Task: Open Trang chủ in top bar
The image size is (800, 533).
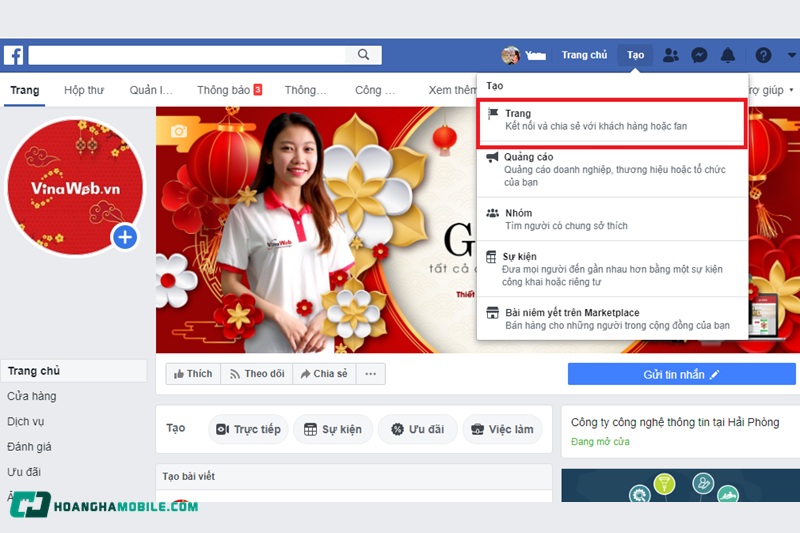Action: [x=584, y=55]
